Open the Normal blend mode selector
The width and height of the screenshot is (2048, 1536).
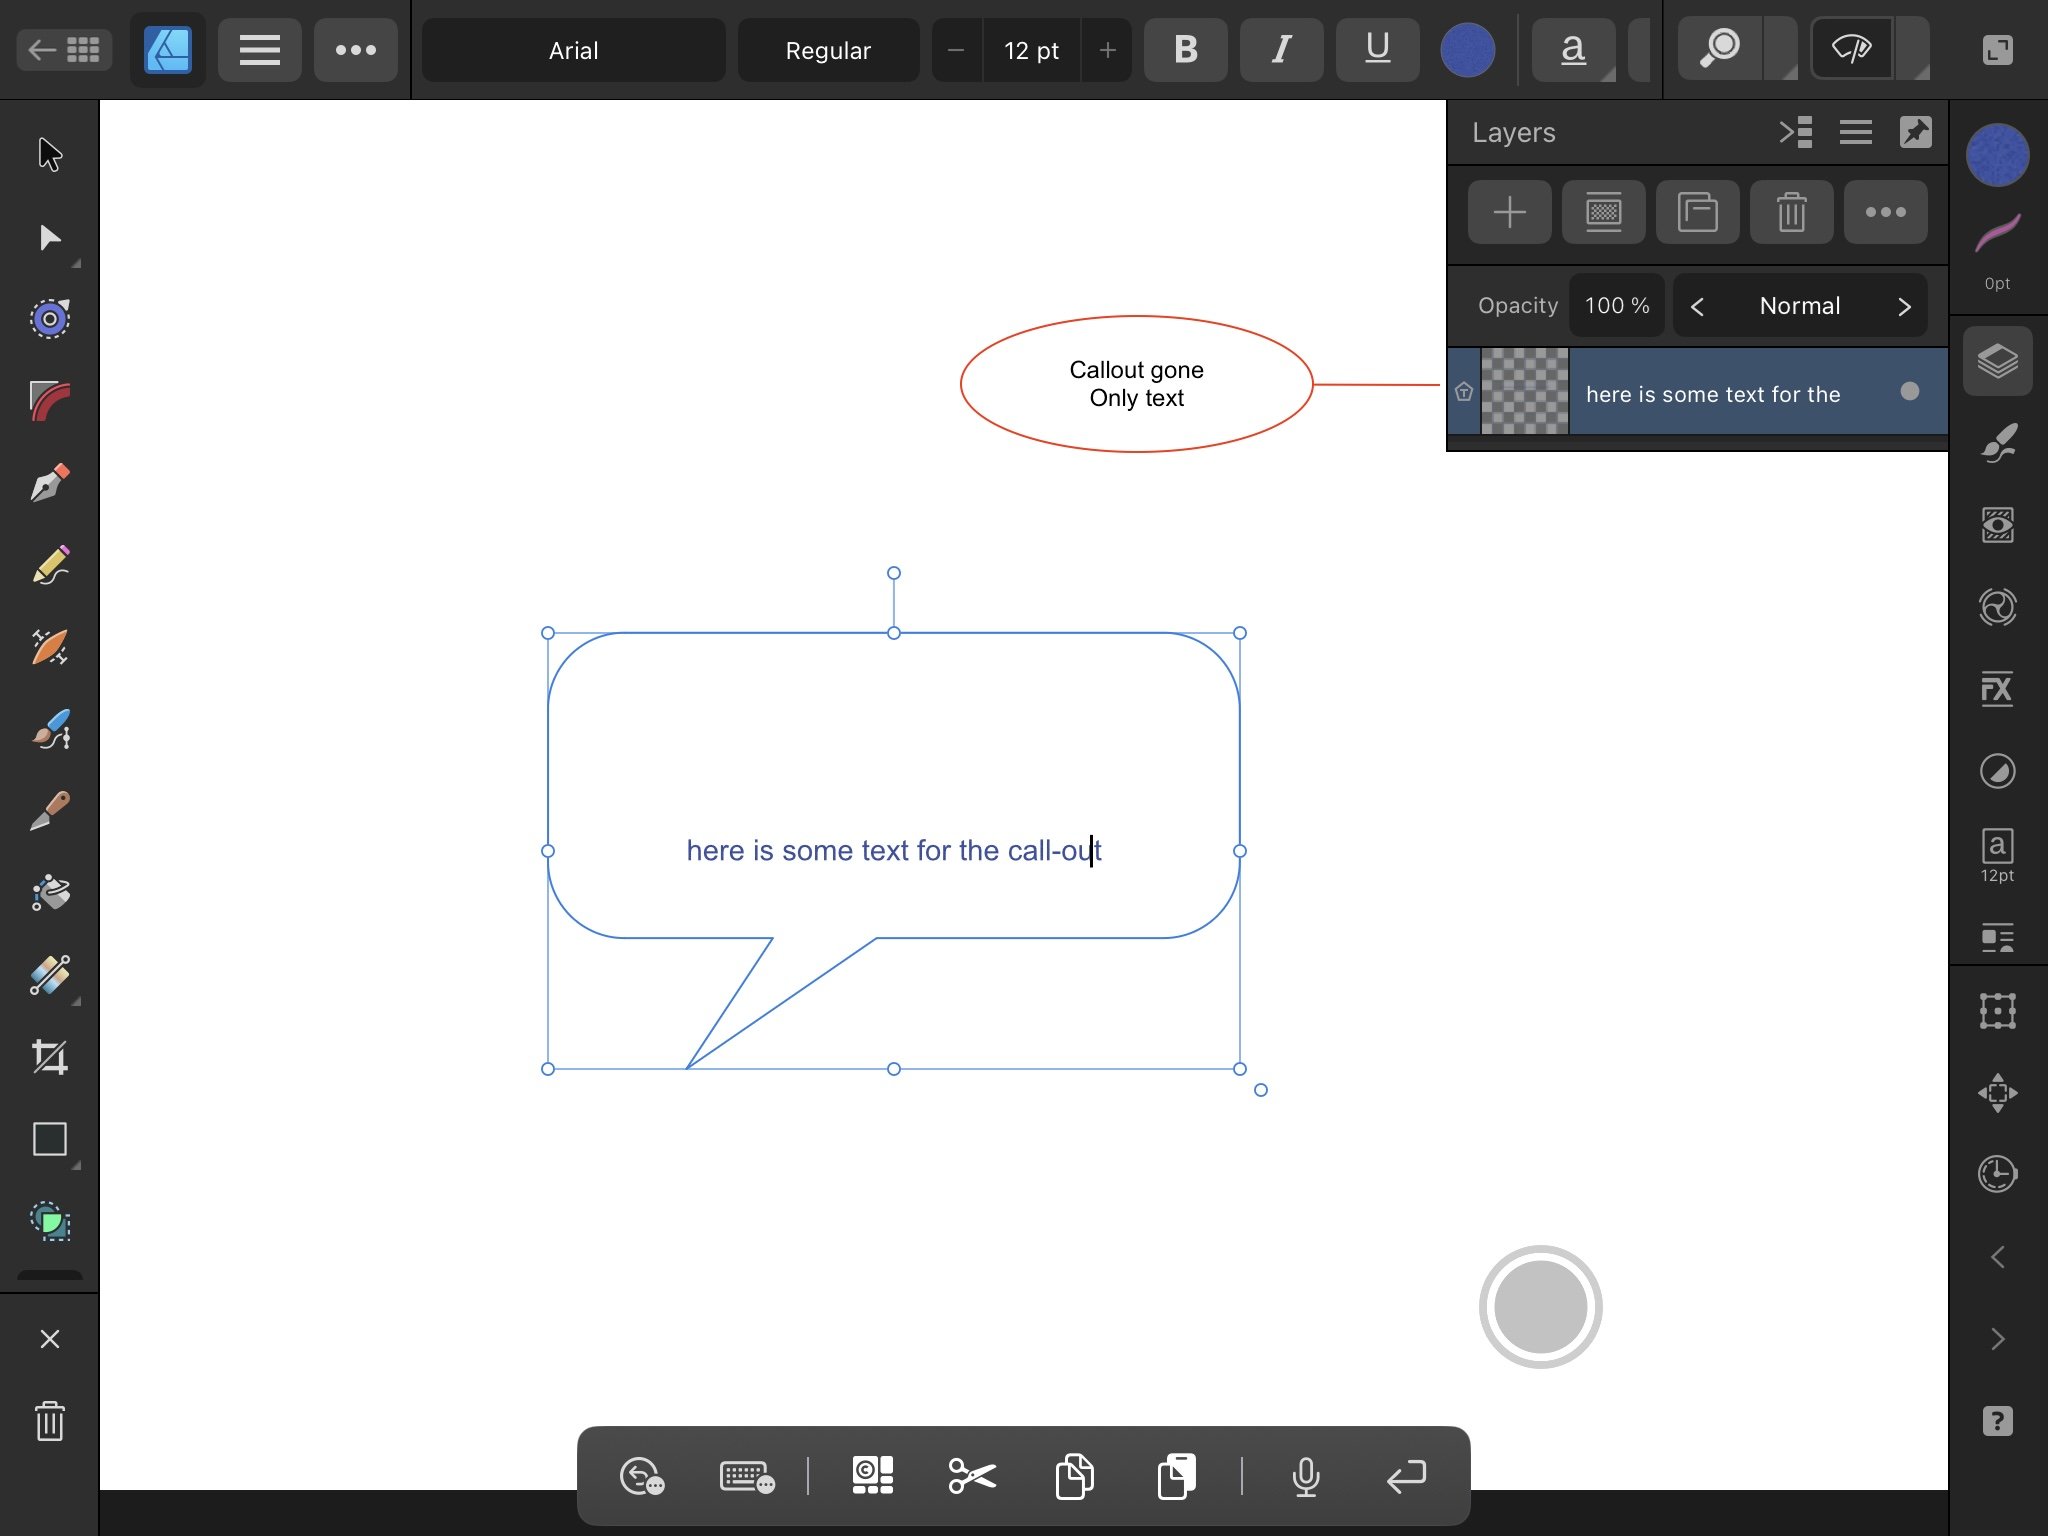pos(1800,305)
